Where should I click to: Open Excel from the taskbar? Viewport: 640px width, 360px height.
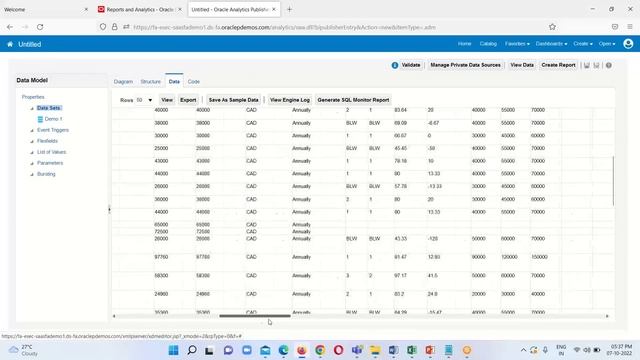[x=411, y=350]
